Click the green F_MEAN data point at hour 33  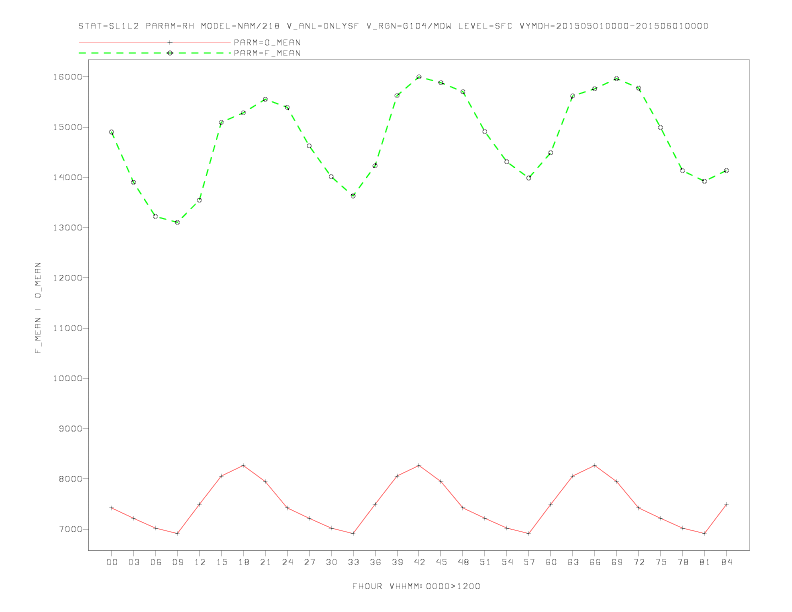click(353, 196)
